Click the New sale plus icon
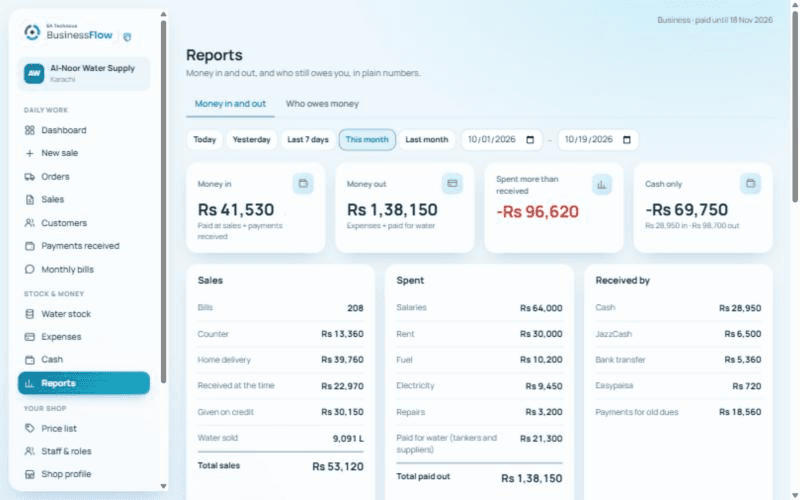Viewport: 800px width, 500px height. tap(30, 153)
